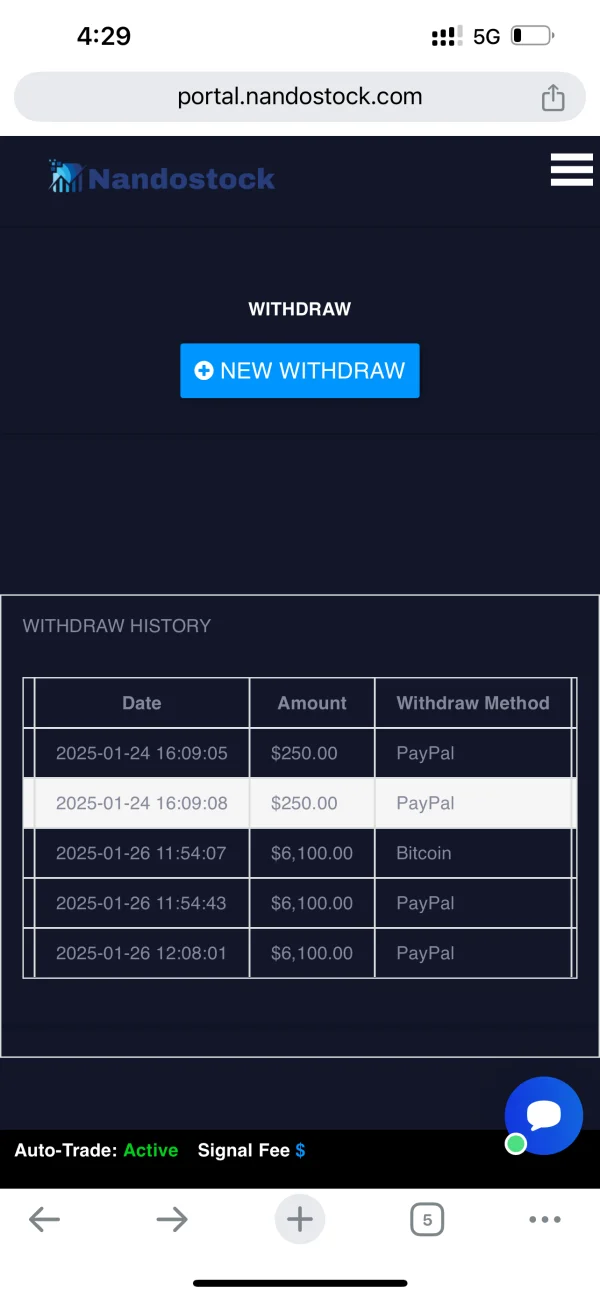The image size is (600, 1298).
Task: Open the hamburger navigation menu
Action: tap(571, 170)
